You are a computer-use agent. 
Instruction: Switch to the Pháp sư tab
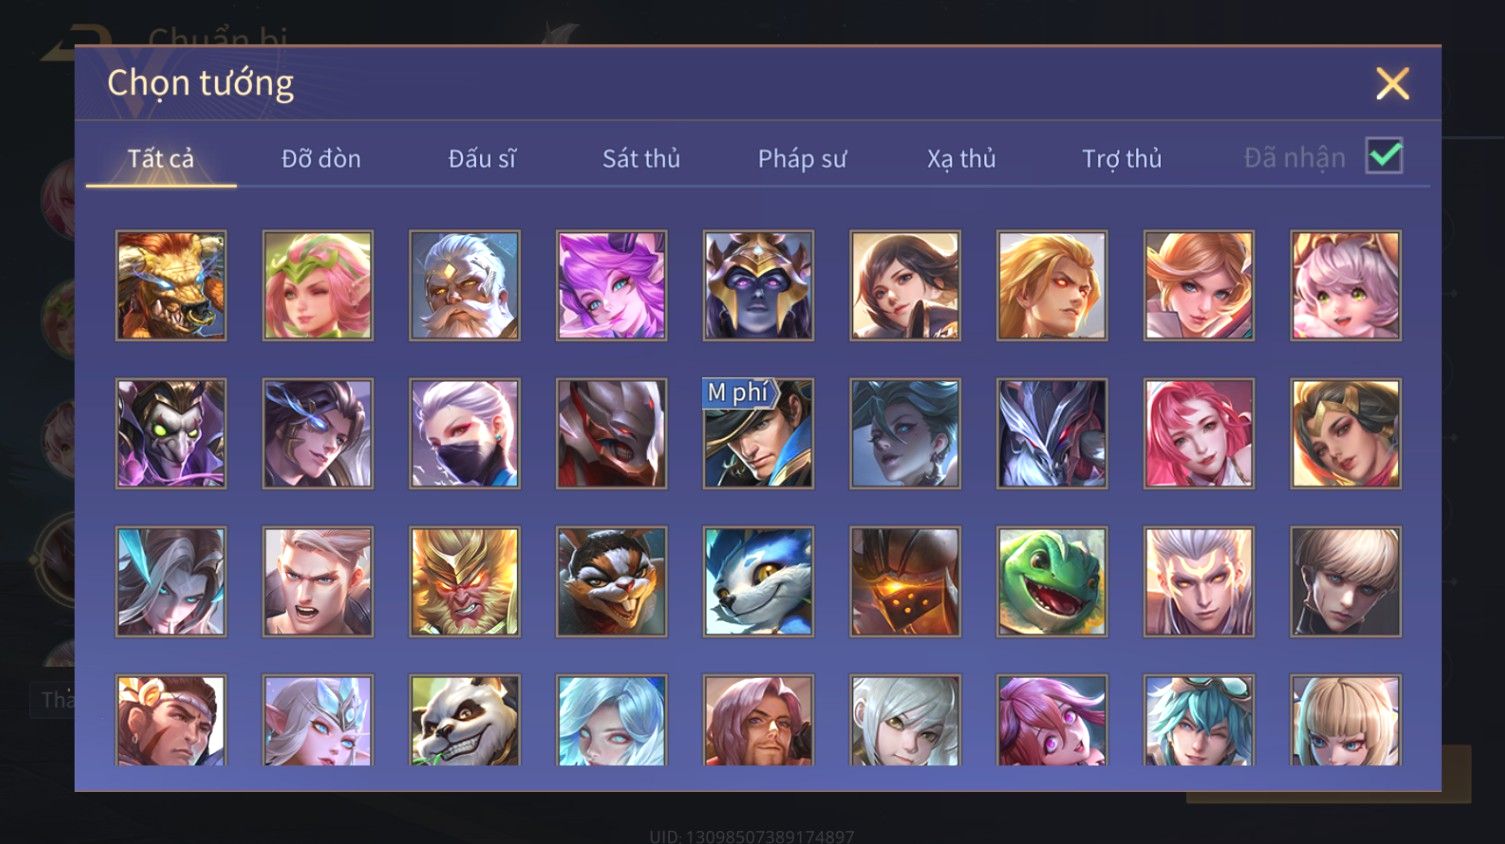tap(802, 158)
